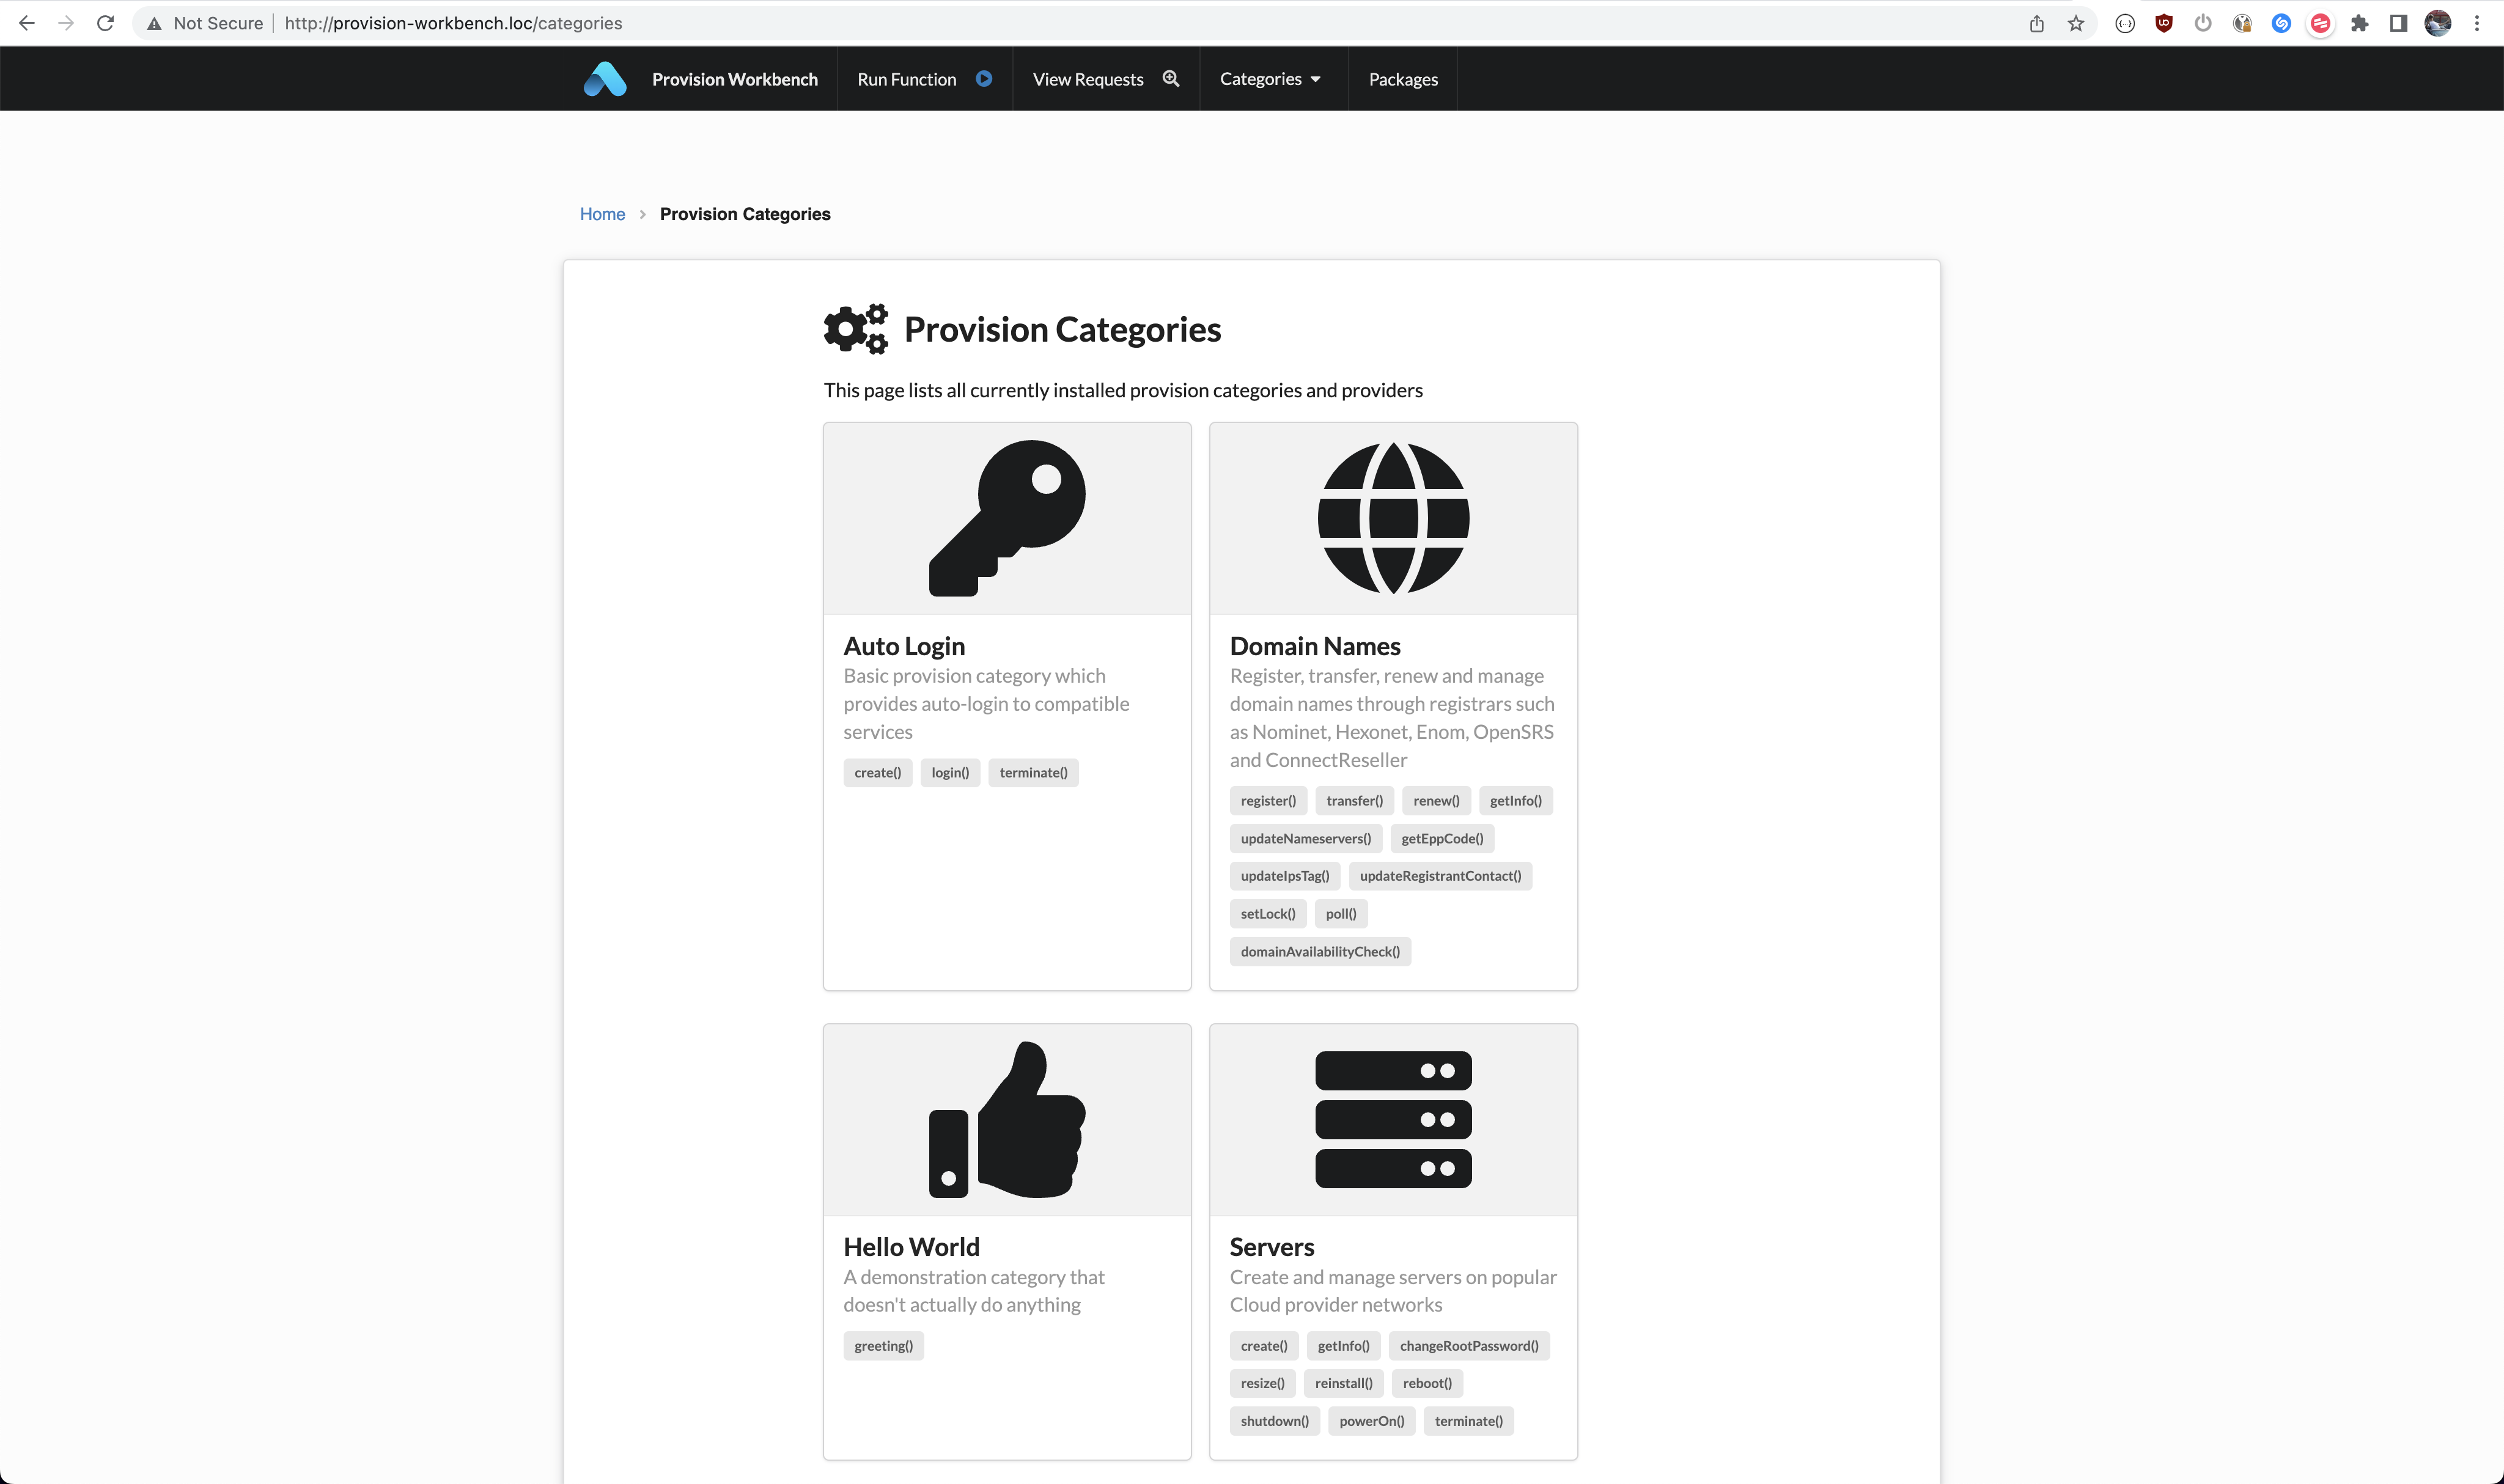Open the Categories navigation dropdown
The image size is (2504, 1484).
(x=1267, y=78)
